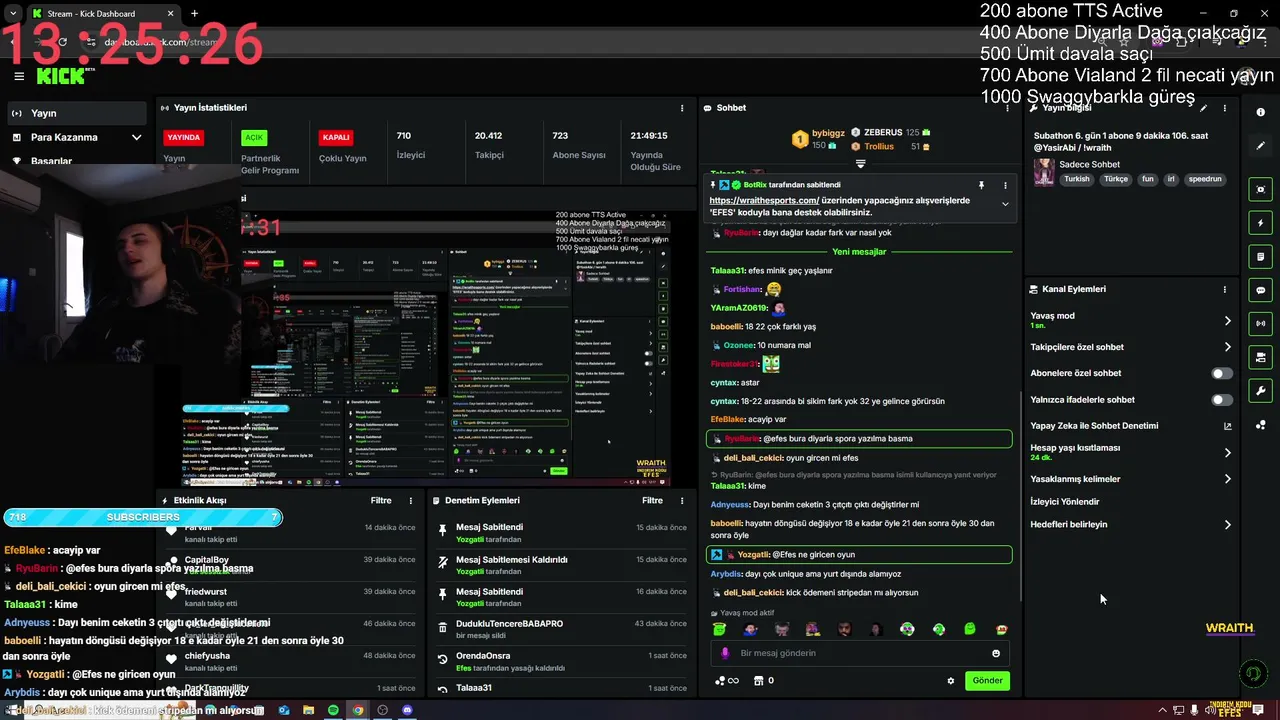1280x720 pixels.
Task: Select the Turkish tag chip
Action: click(1077, 179)
